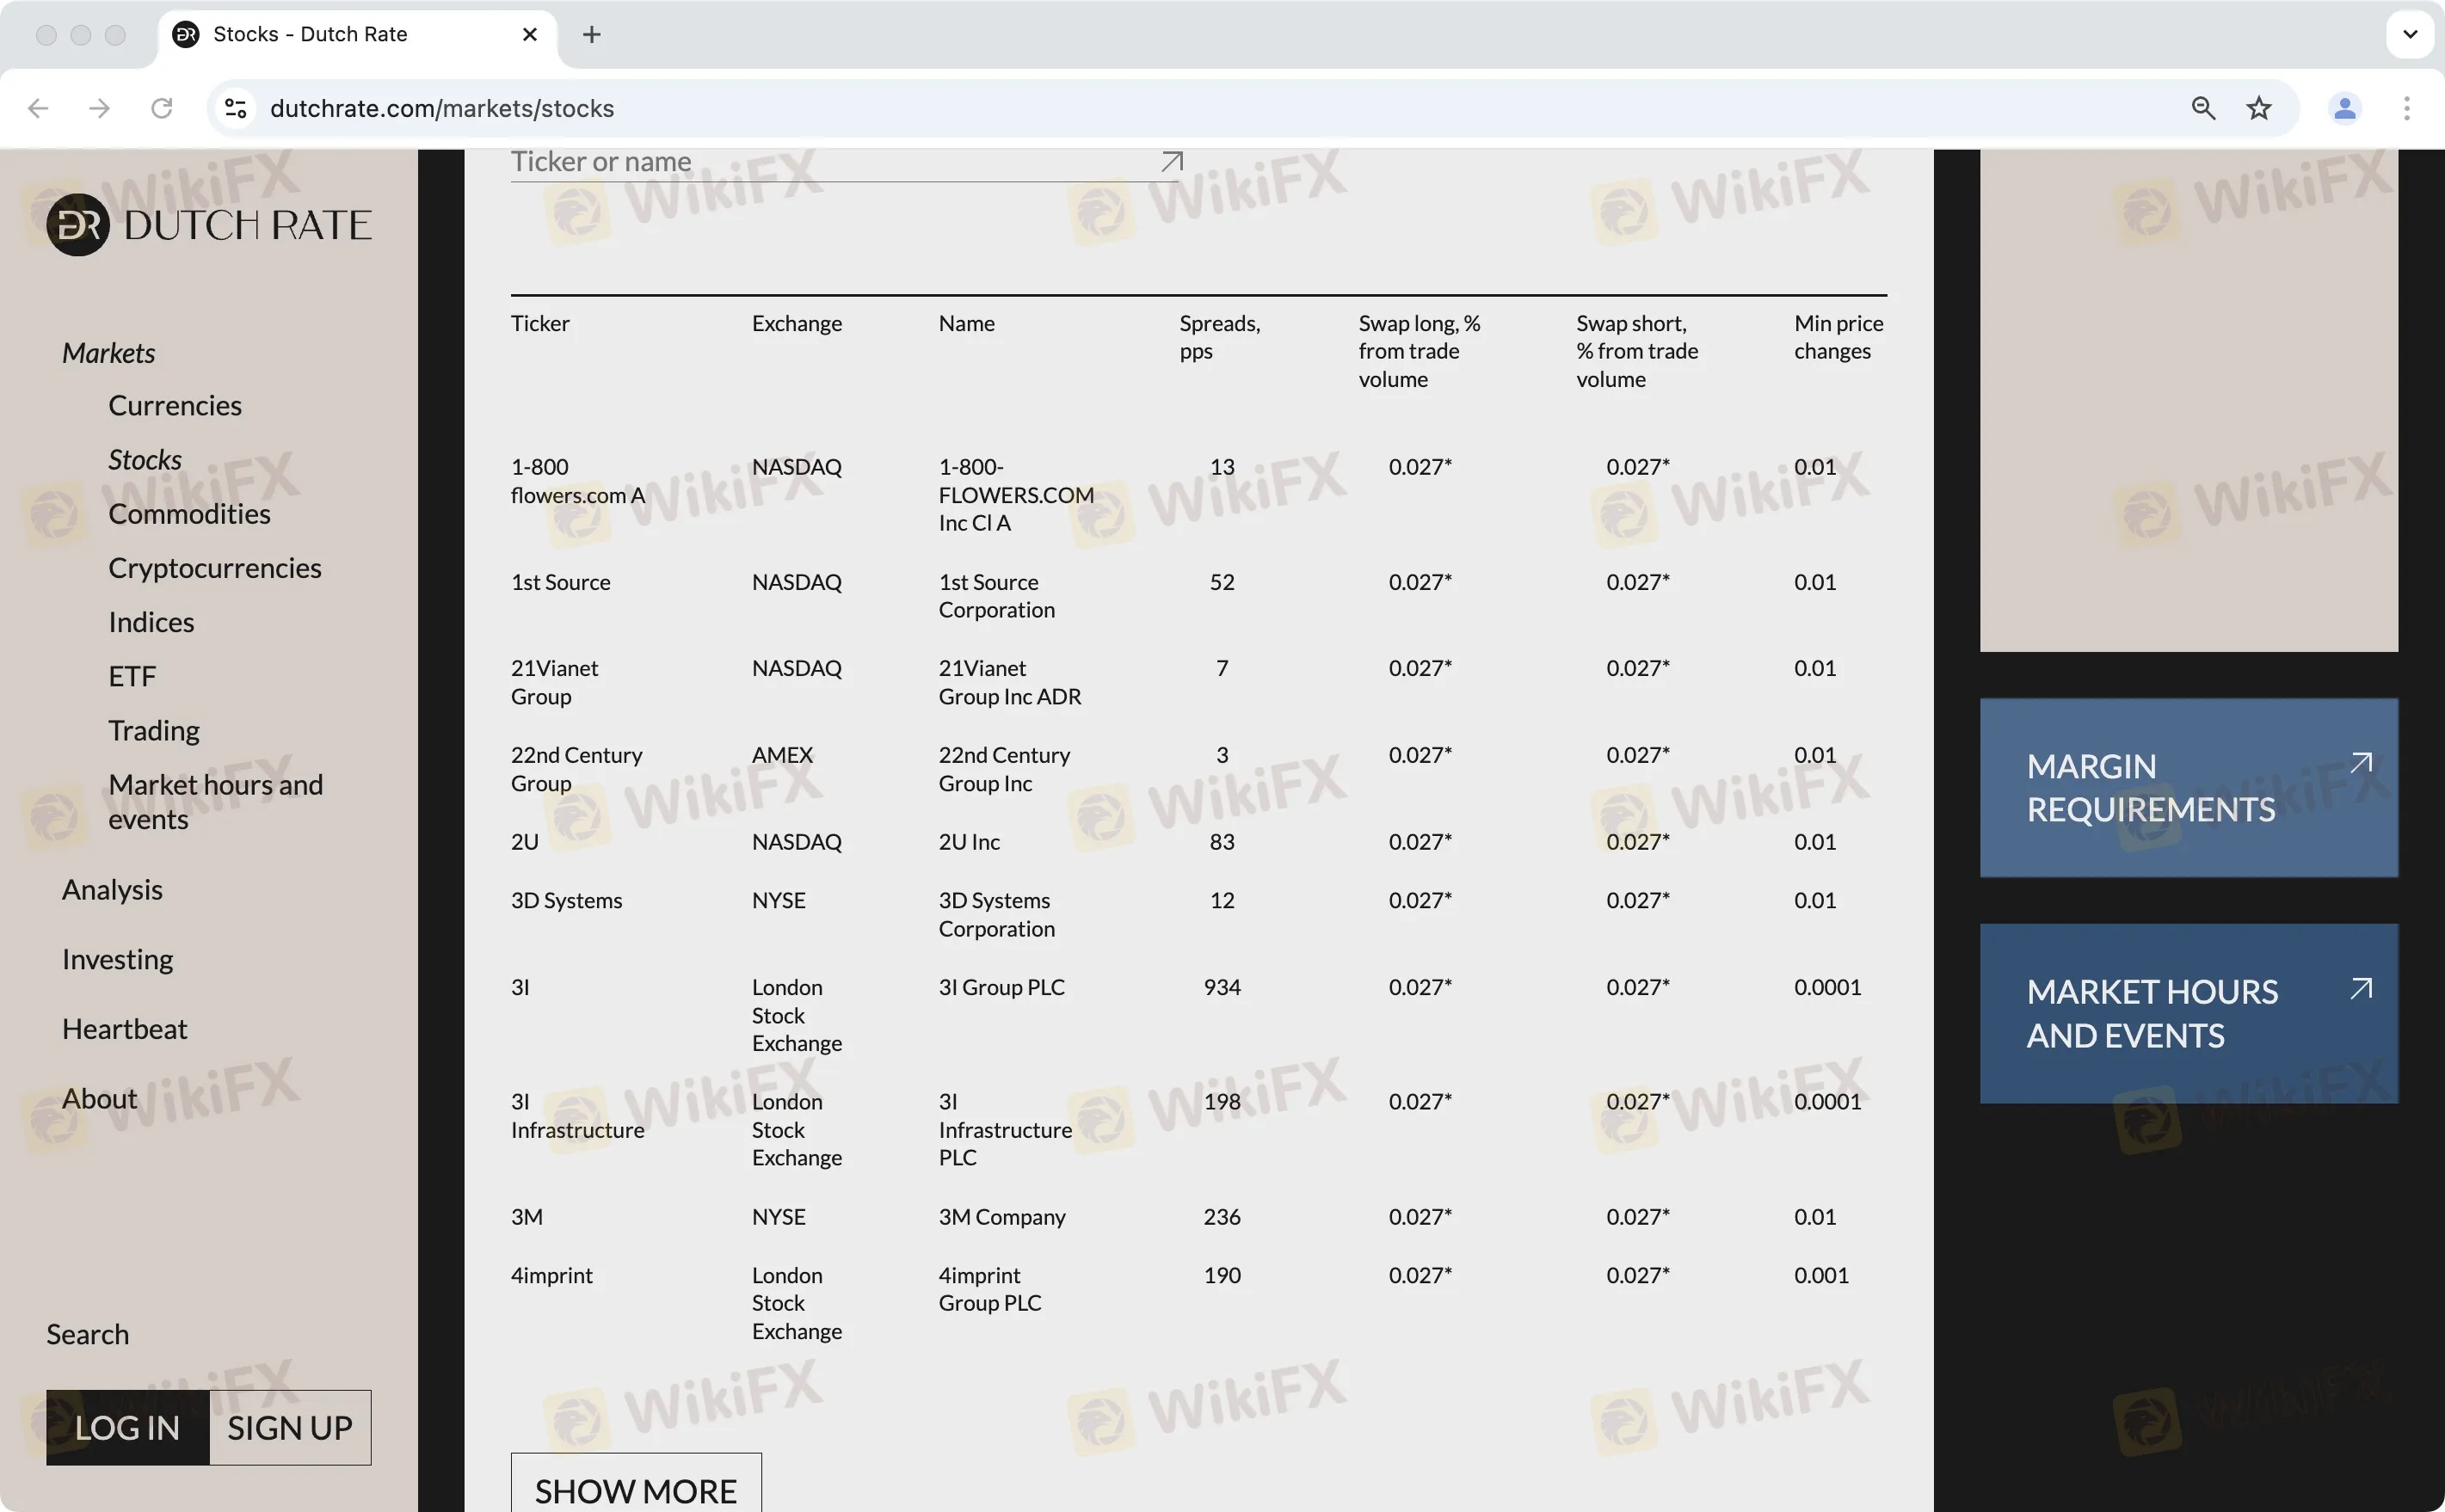Image resolution: width=2445 pixels, height=1512 pixels.
Task: Click the SIGN UP button
Action: 290,1427
